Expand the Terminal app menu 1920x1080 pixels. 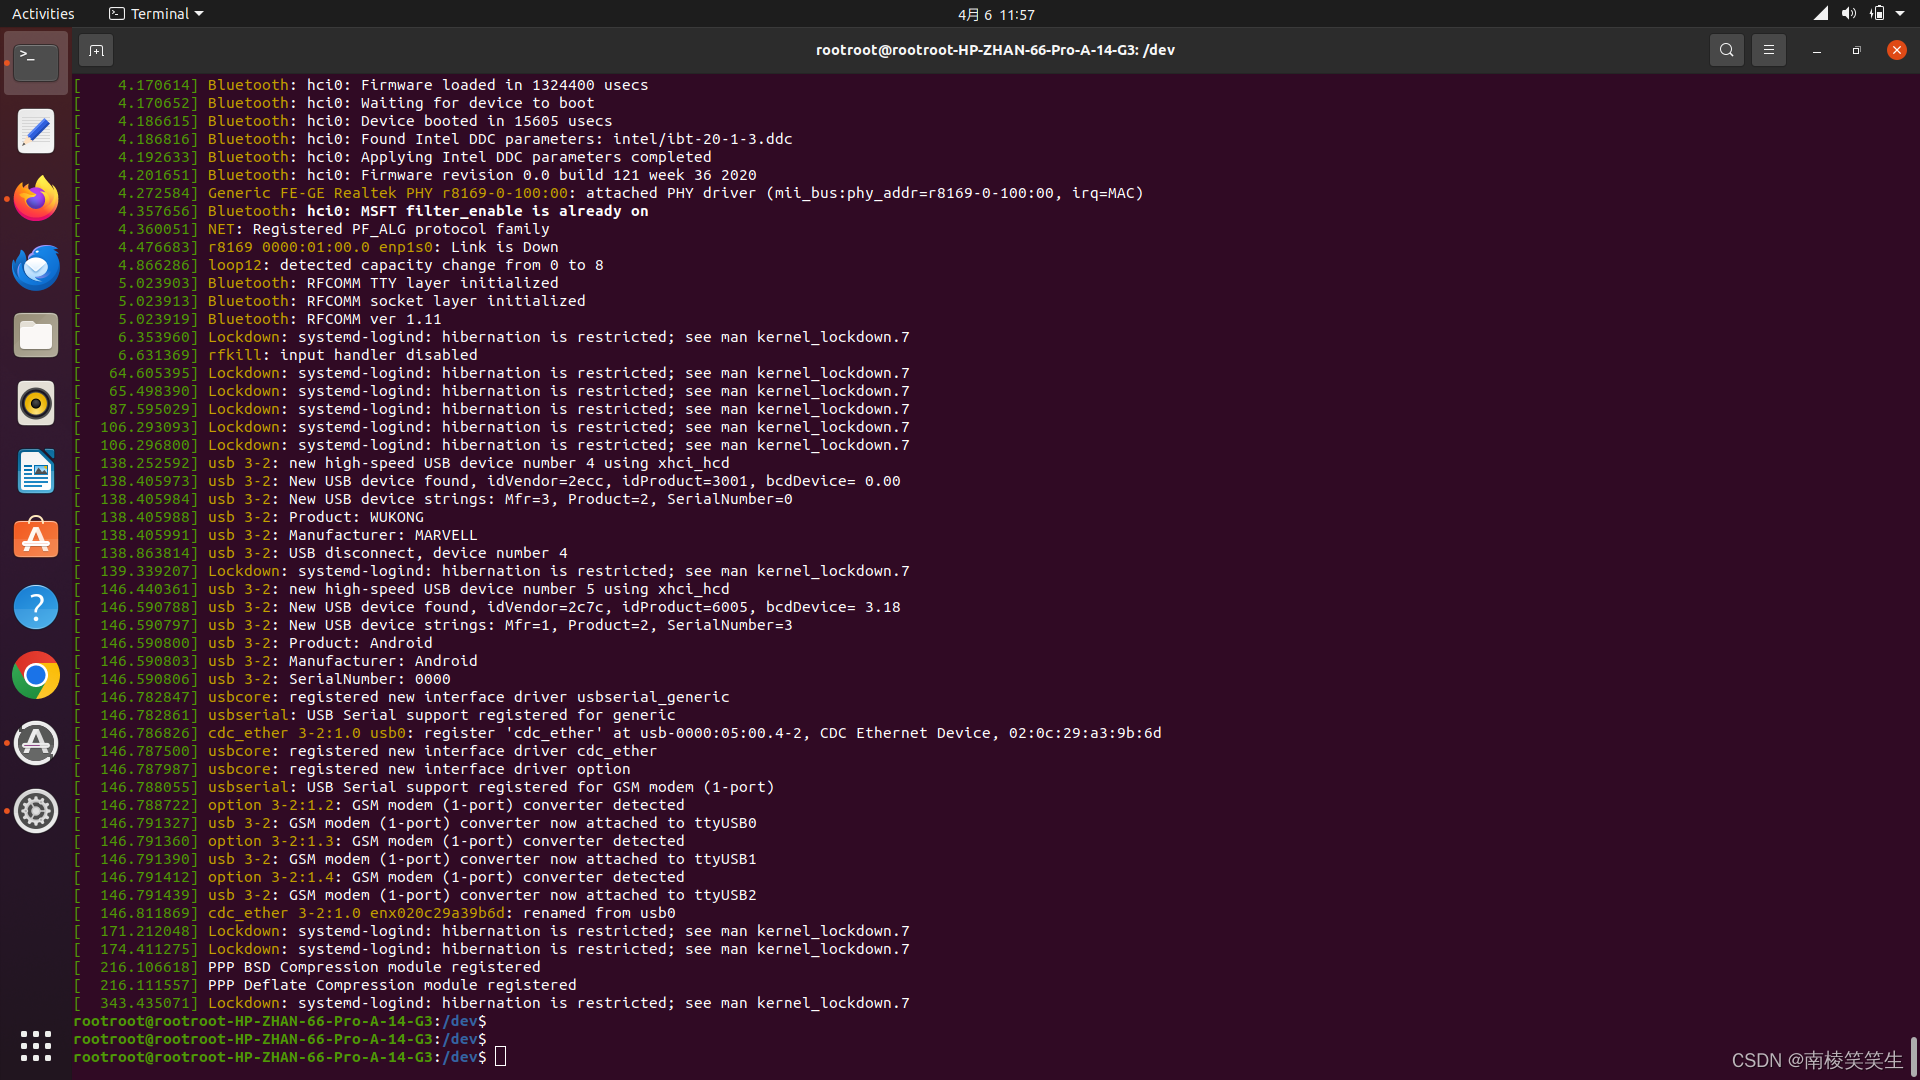[x=156, y=14]
